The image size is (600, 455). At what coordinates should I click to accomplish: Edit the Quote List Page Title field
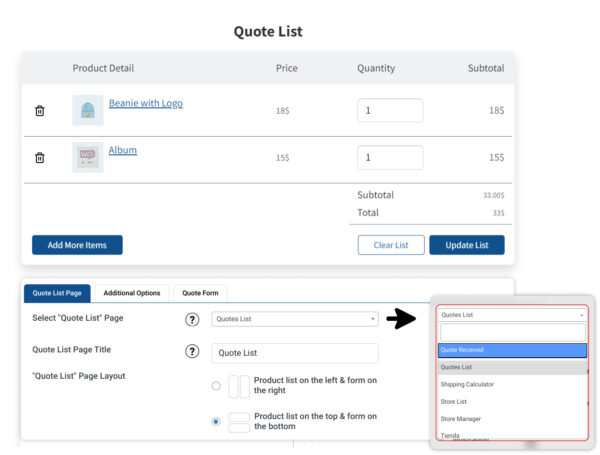coord(295,353)
